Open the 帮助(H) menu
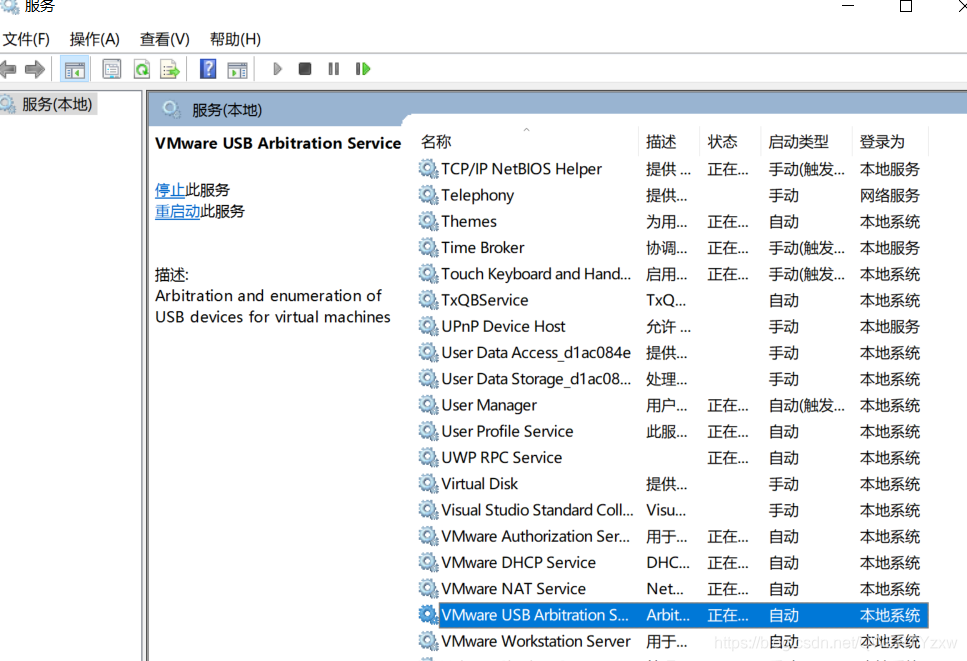The width and height of the screenshot is (967, 661). pos(235,39)
